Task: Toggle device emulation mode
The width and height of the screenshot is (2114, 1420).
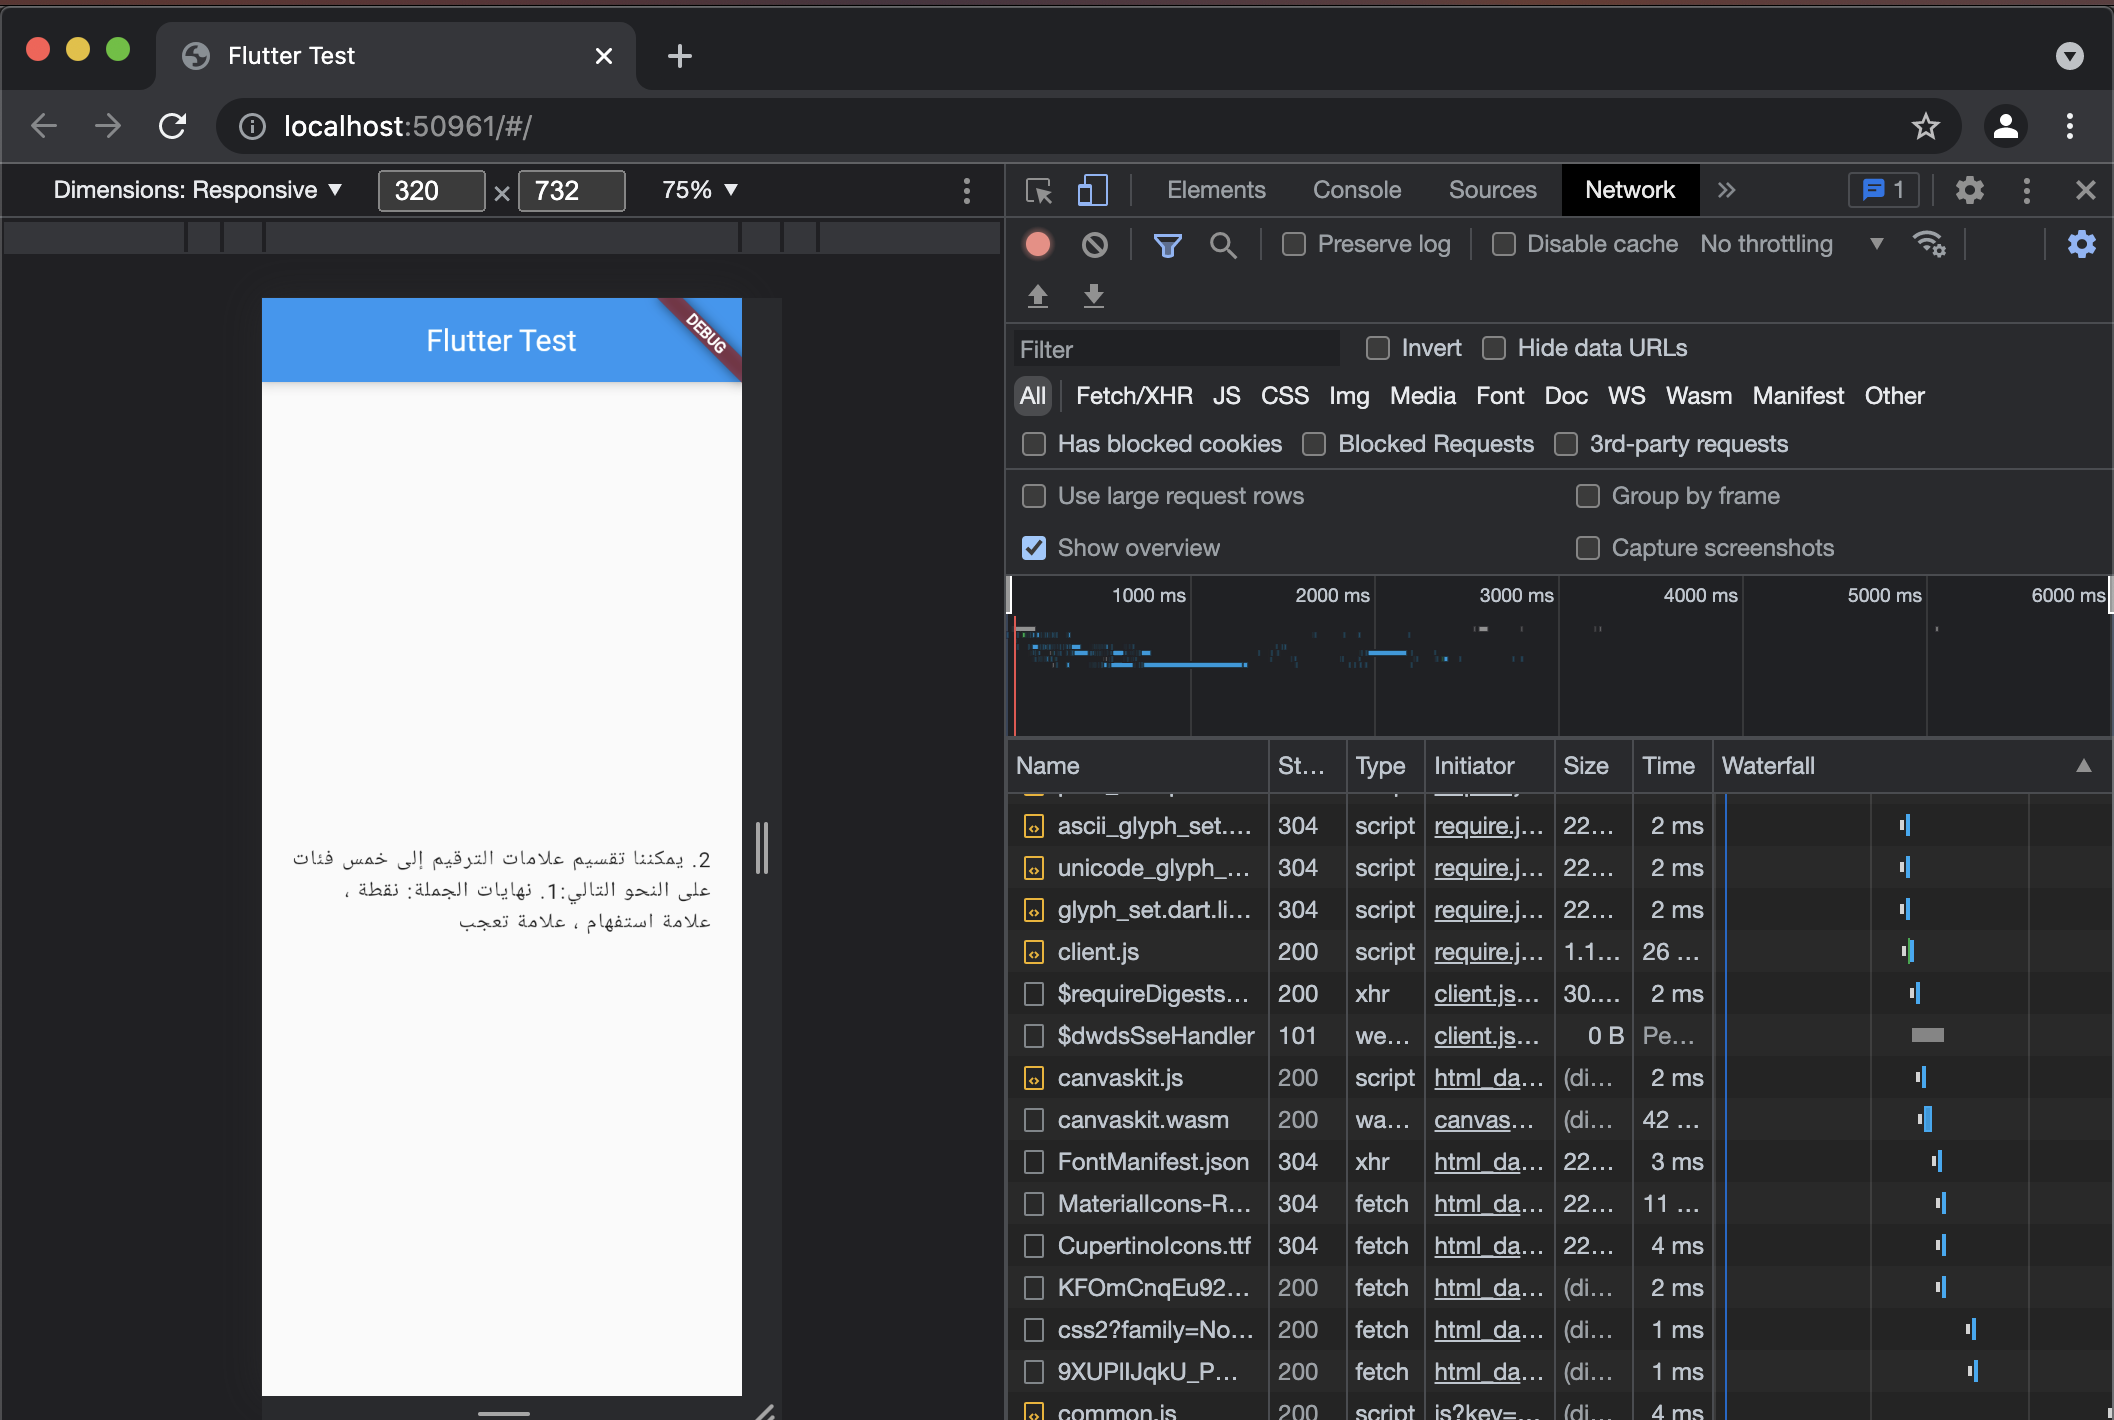Action: click(1093, 189)
